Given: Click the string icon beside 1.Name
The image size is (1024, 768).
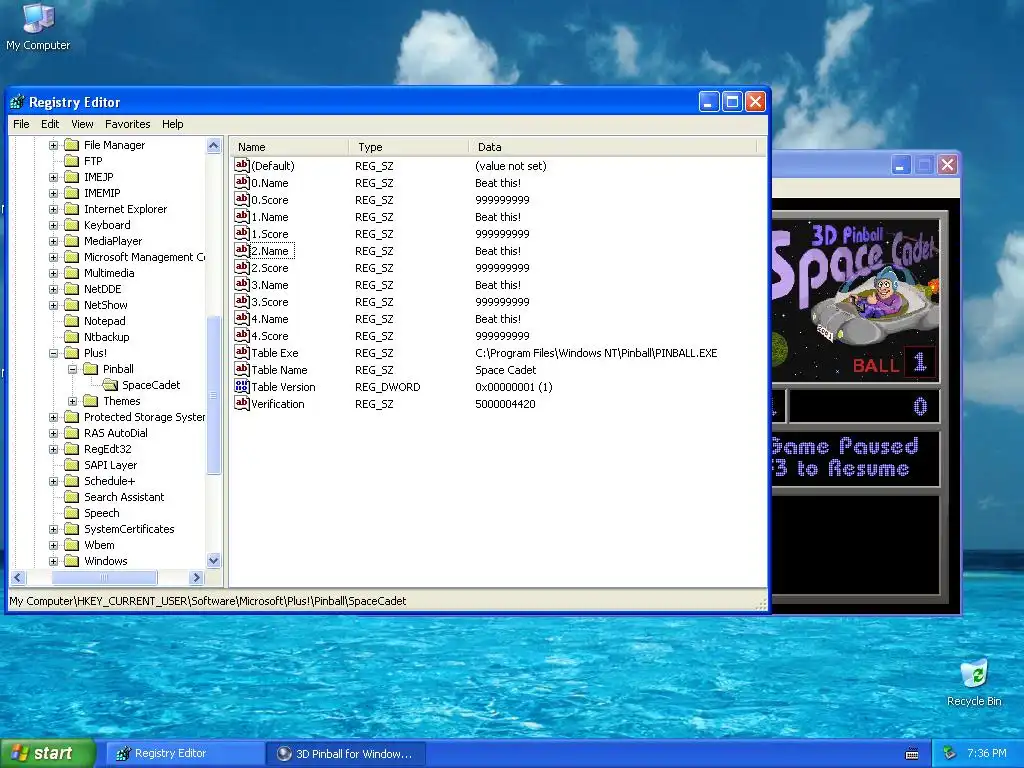Looking at the screenshot, I should tap(242, 216).
